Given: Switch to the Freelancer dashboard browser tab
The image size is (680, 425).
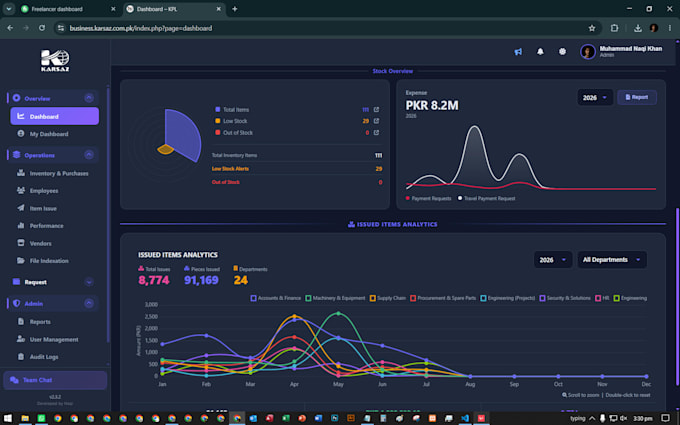Looking at the screenshot, I should coord(69,9).
